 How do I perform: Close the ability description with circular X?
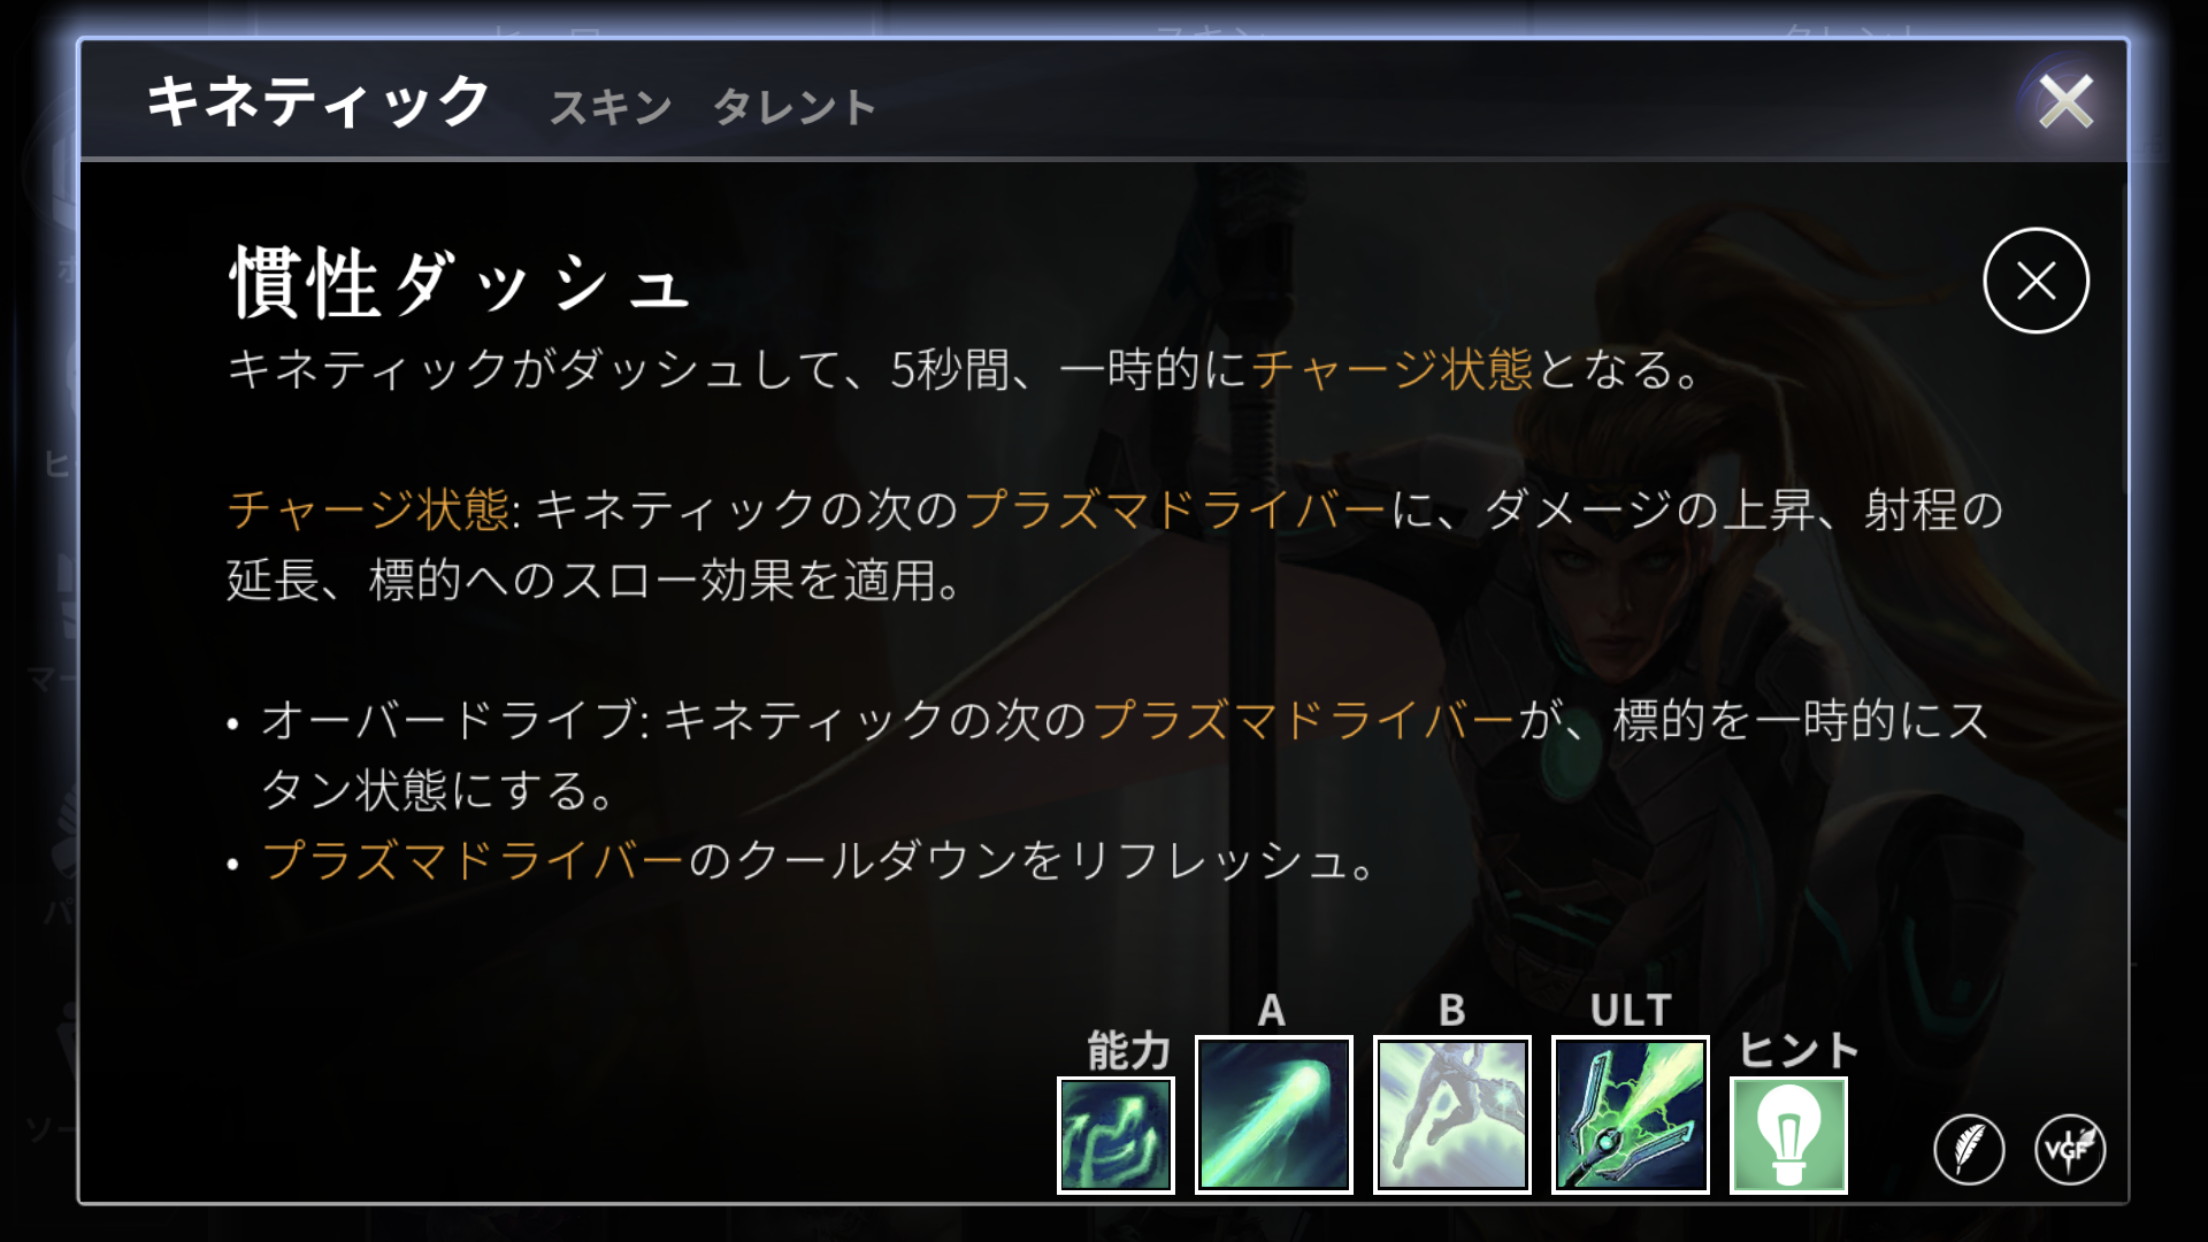2036,280
